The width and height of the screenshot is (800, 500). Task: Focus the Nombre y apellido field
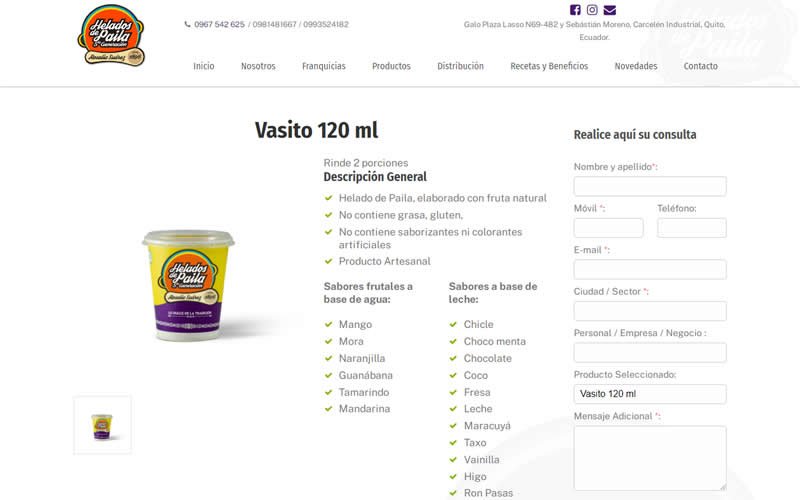tap(650, 186)
